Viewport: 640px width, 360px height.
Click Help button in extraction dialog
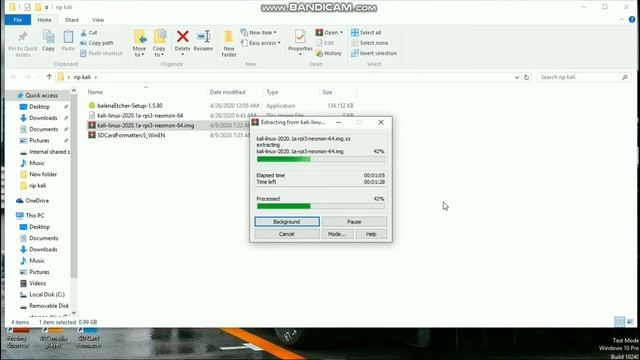(x=371, y=234)
